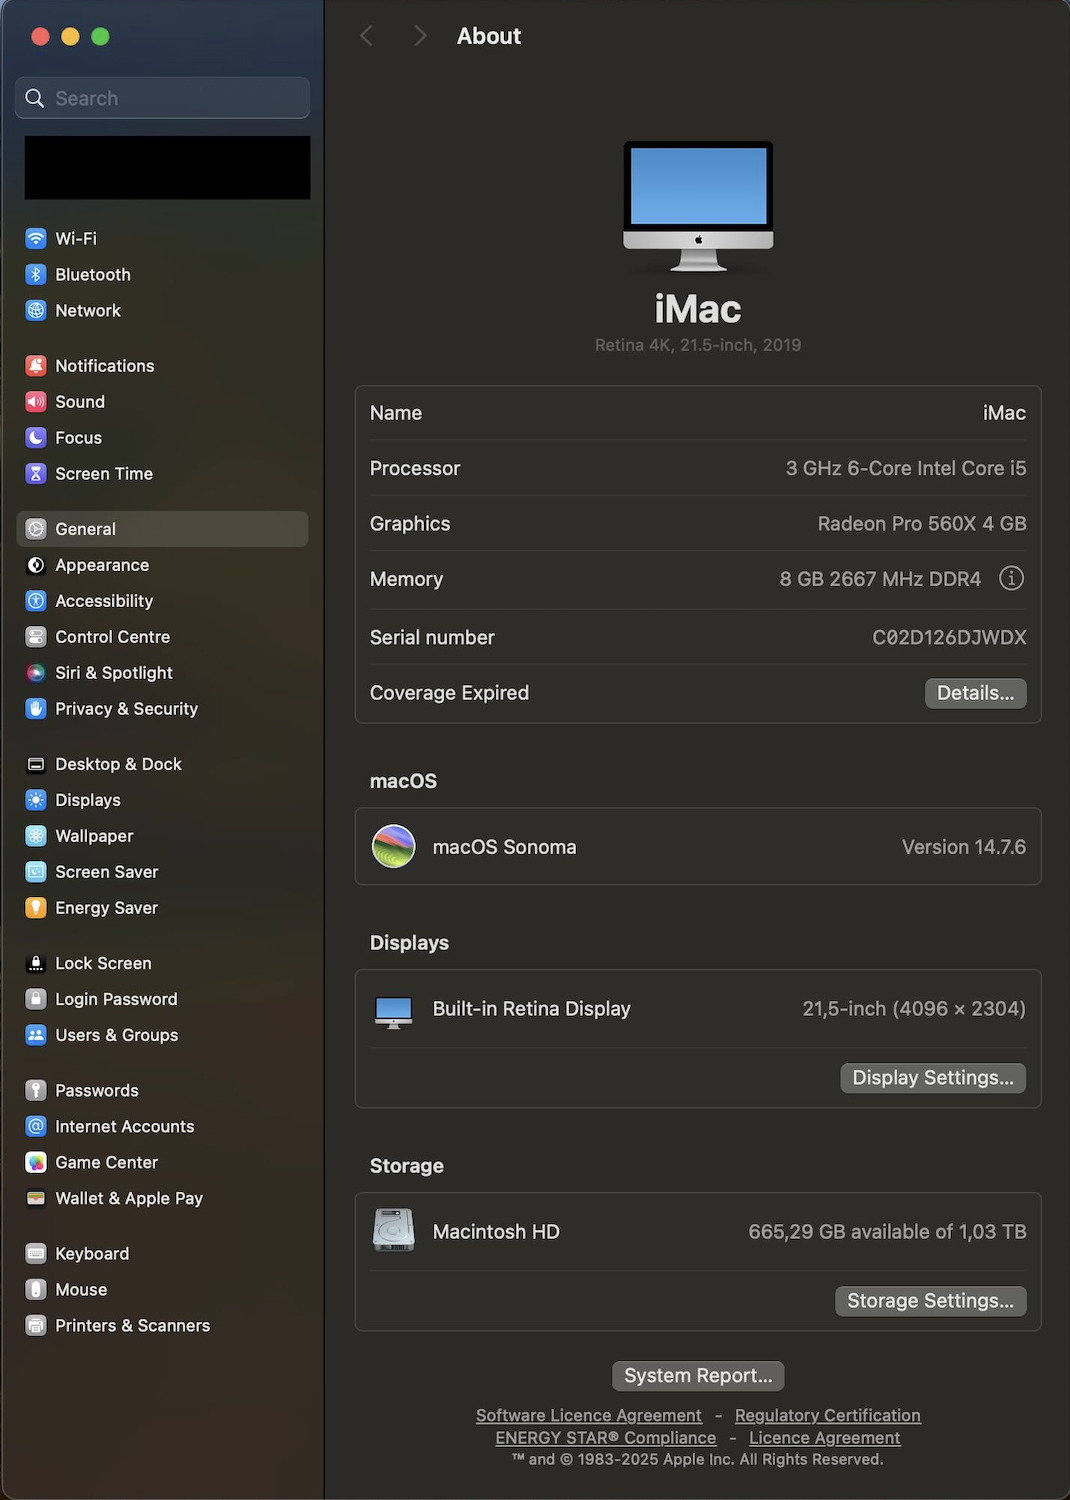Open the Software Licence Agreement link
1070x1500 pixels.
589,1415
